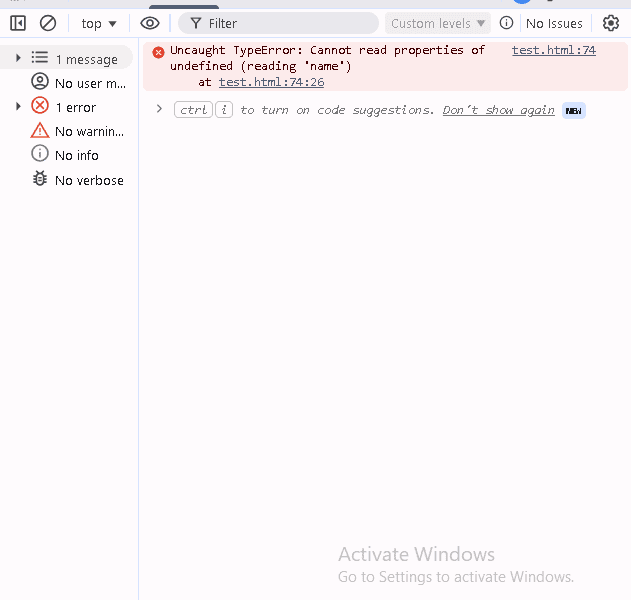Click into the Filter text field
This screenshot has width=631, height=600.
[x=290, y=23]
